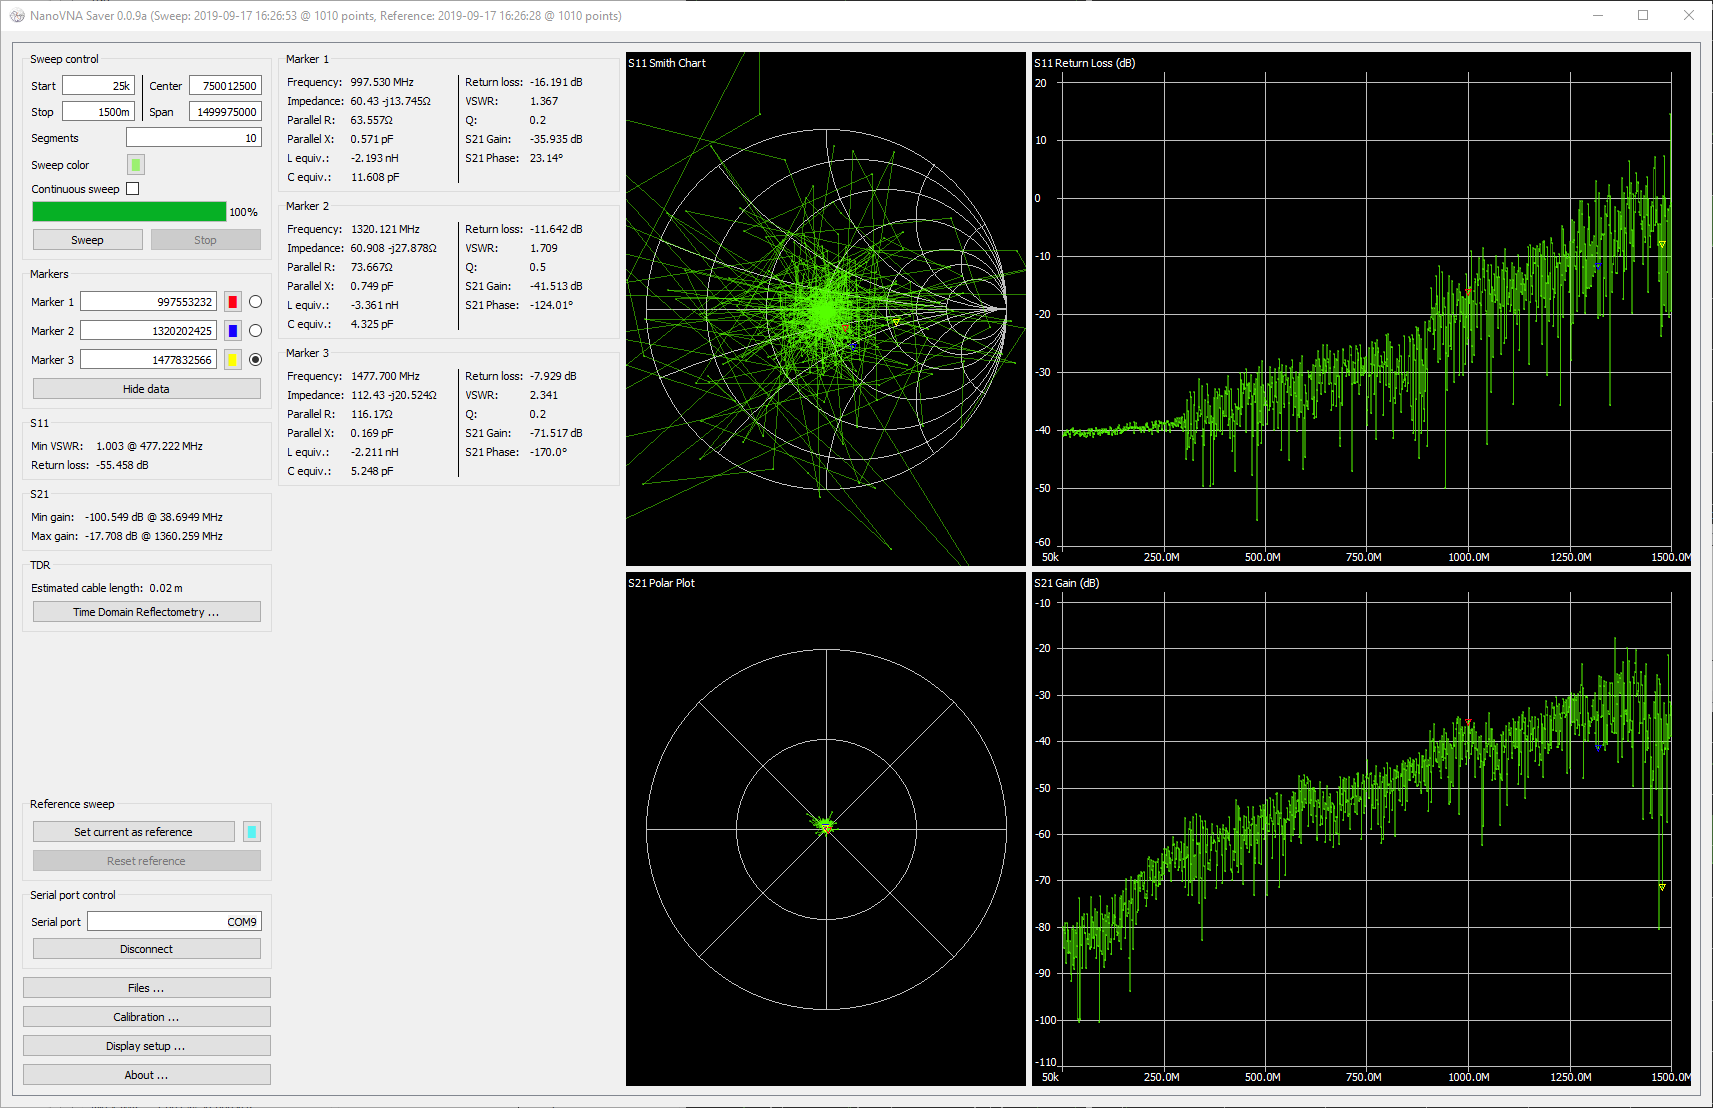Open Display setup options

(x=146, y=1046)
